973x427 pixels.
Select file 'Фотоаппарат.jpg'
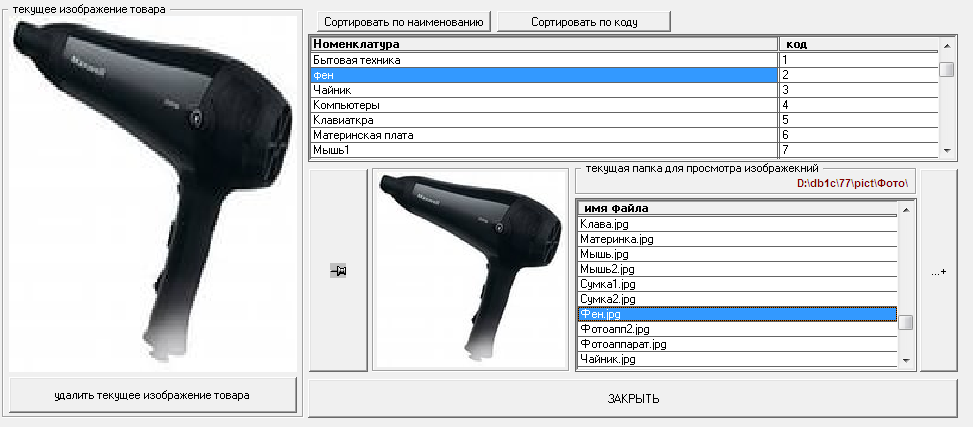(737, 343)
